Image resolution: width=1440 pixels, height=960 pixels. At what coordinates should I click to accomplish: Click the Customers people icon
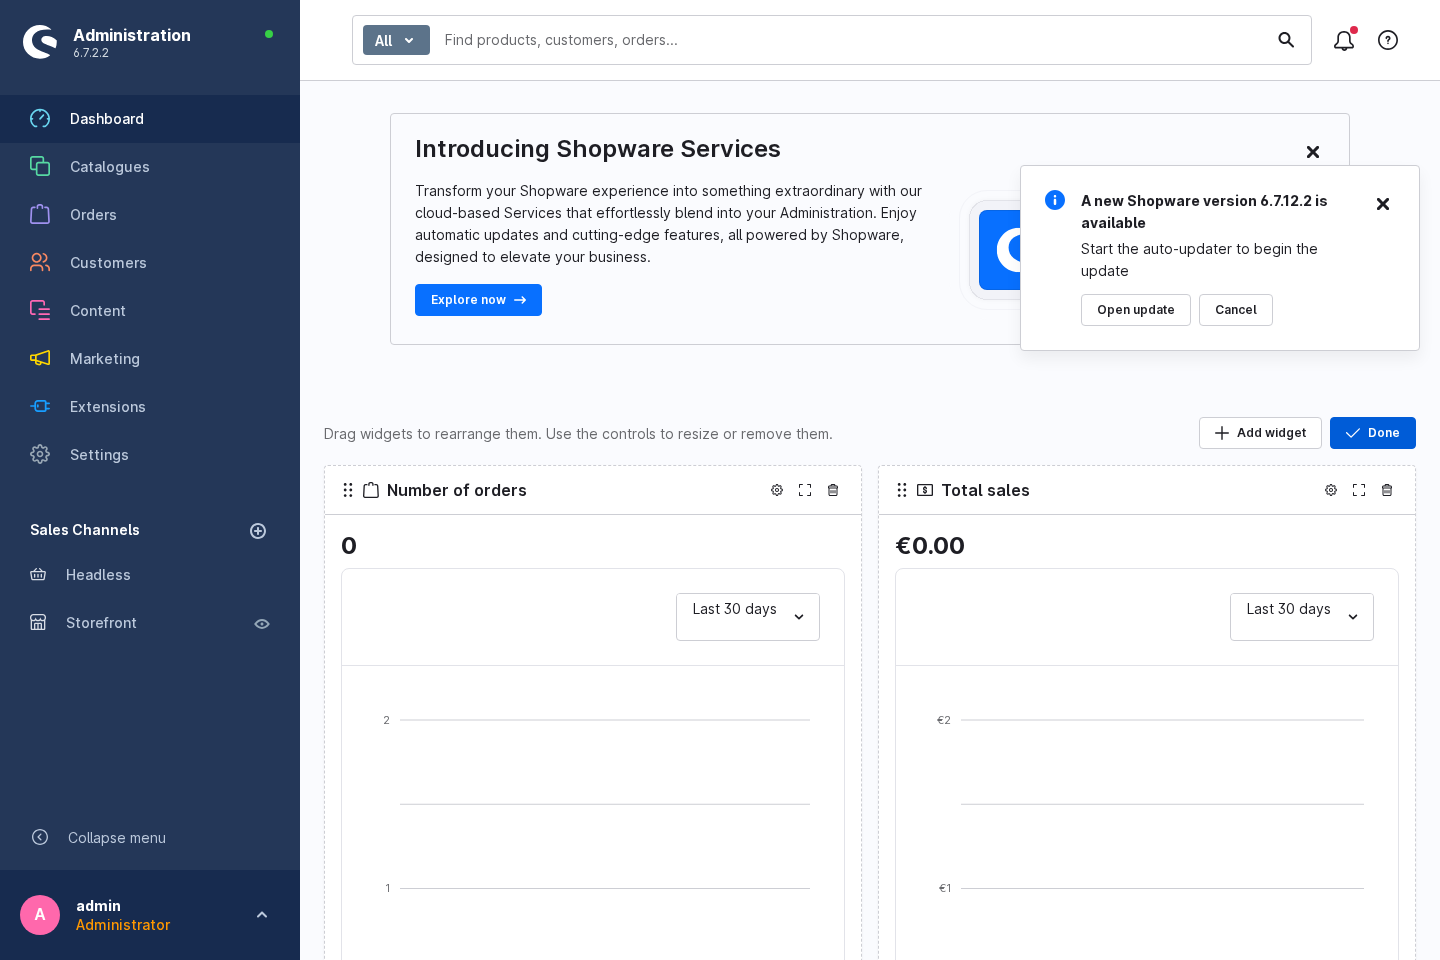[40, 263]
